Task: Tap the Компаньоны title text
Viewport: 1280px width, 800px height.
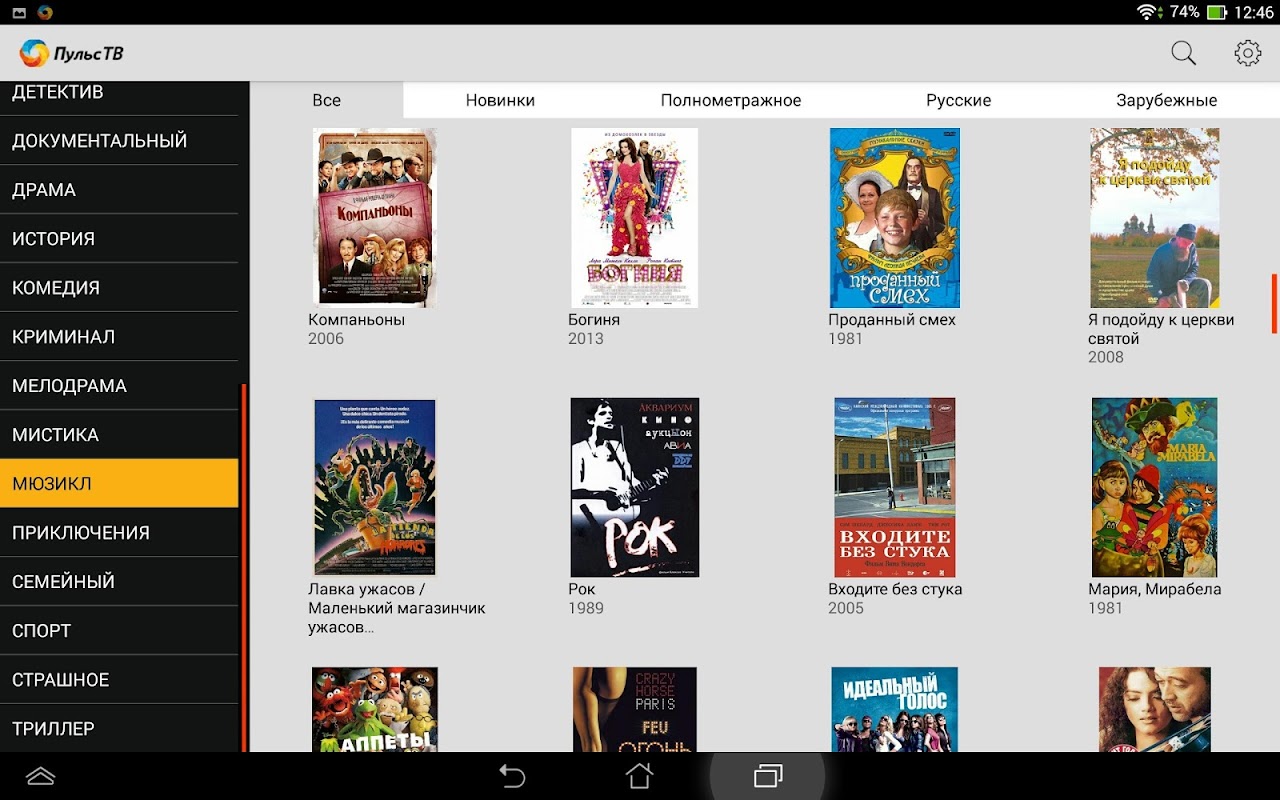Action: click(356, 320)
